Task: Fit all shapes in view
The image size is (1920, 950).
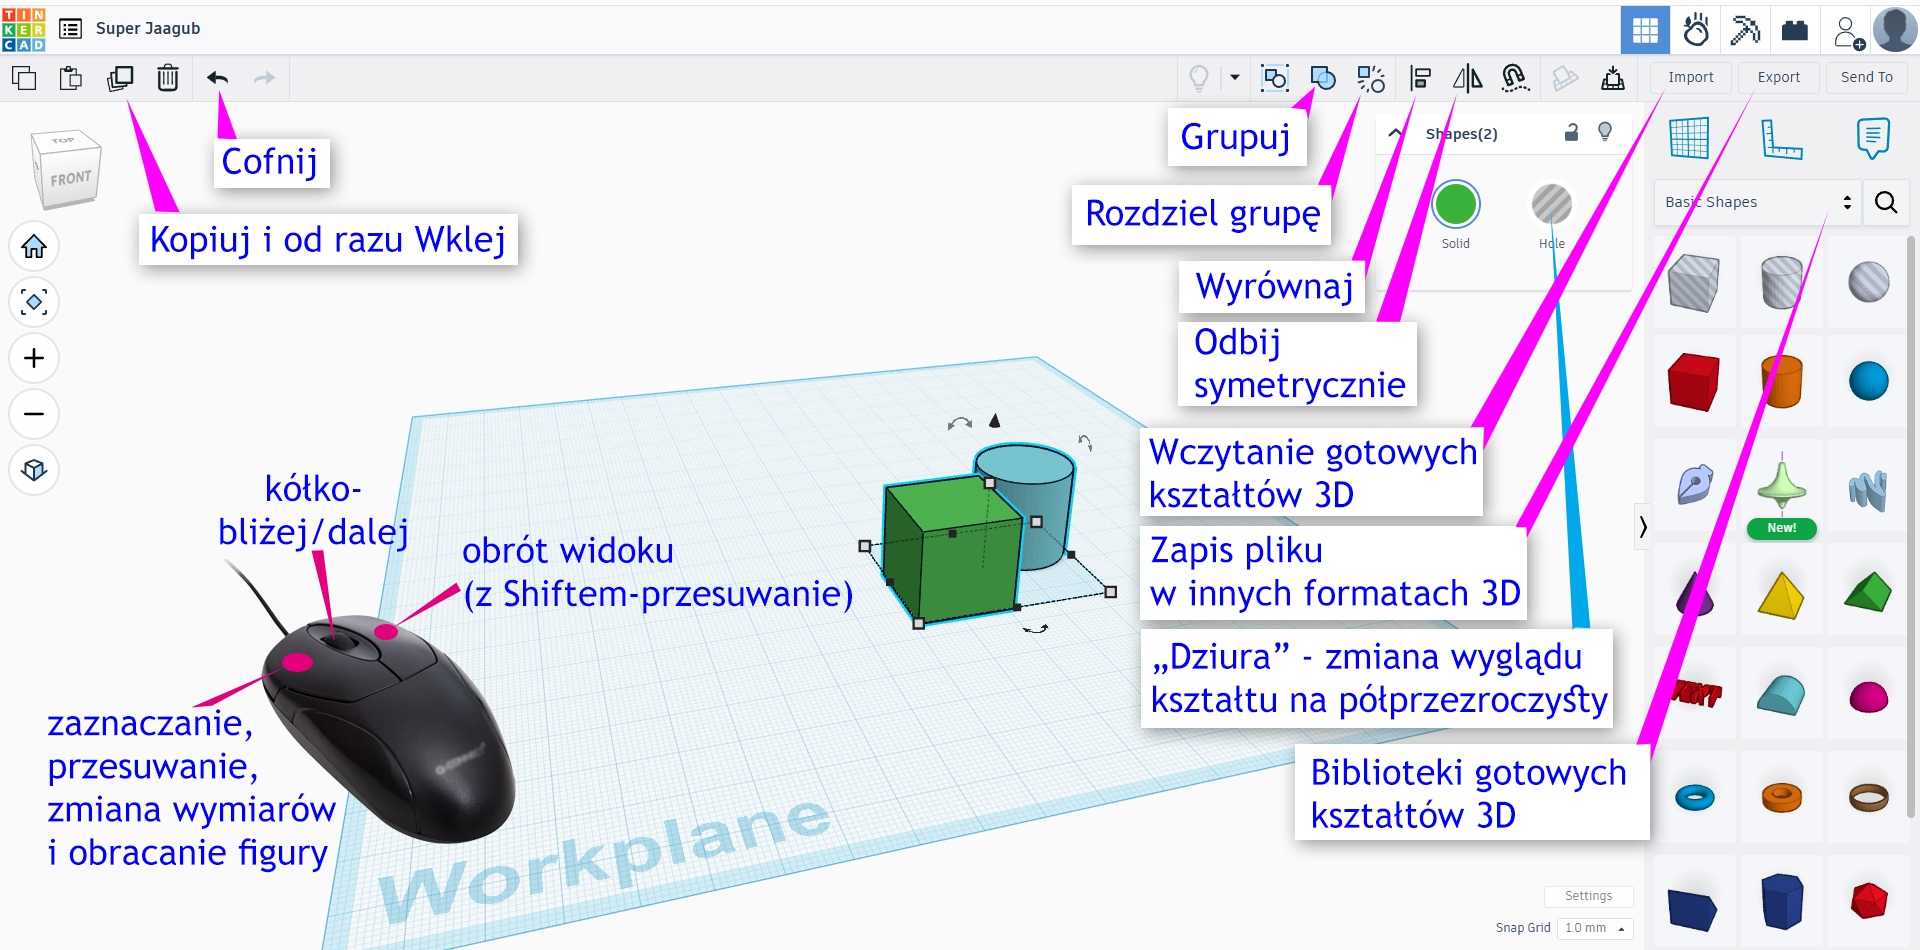Action: pos(34,302)
